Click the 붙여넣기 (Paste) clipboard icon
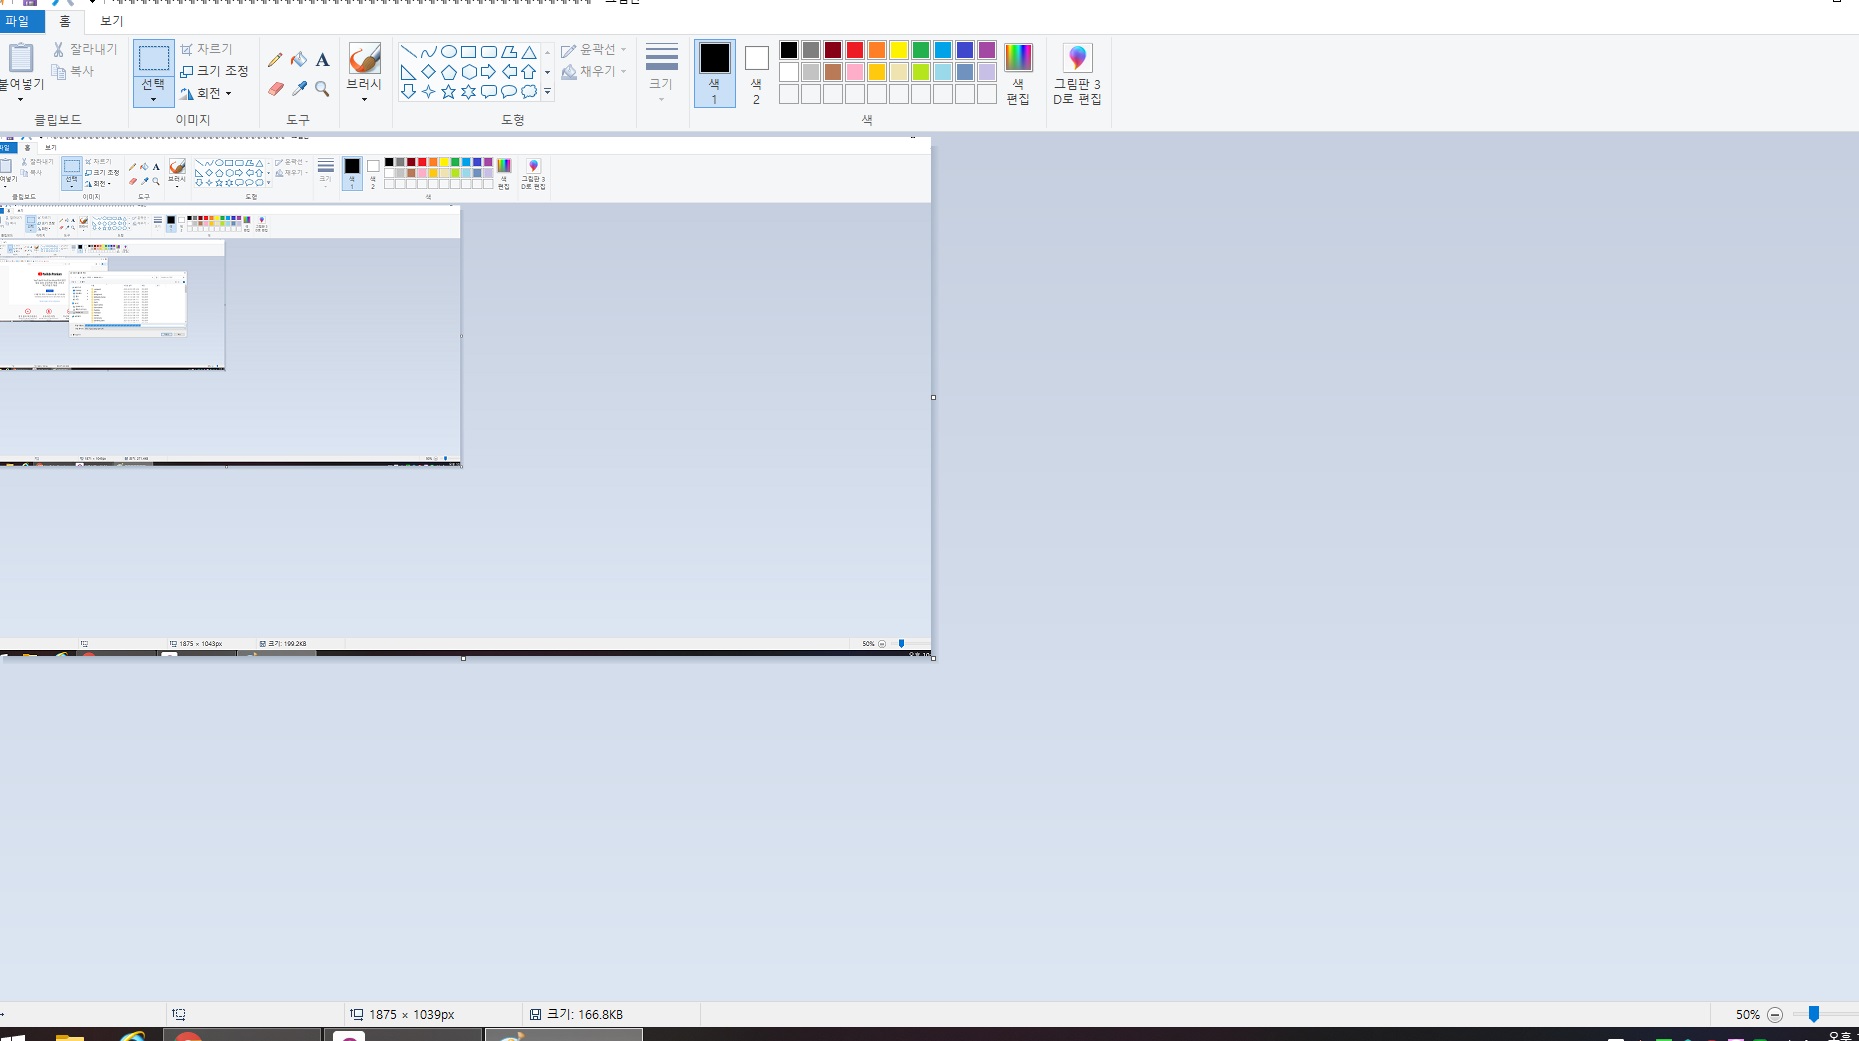Viewport: 1859px width, 1041px height. coord(20,58)
